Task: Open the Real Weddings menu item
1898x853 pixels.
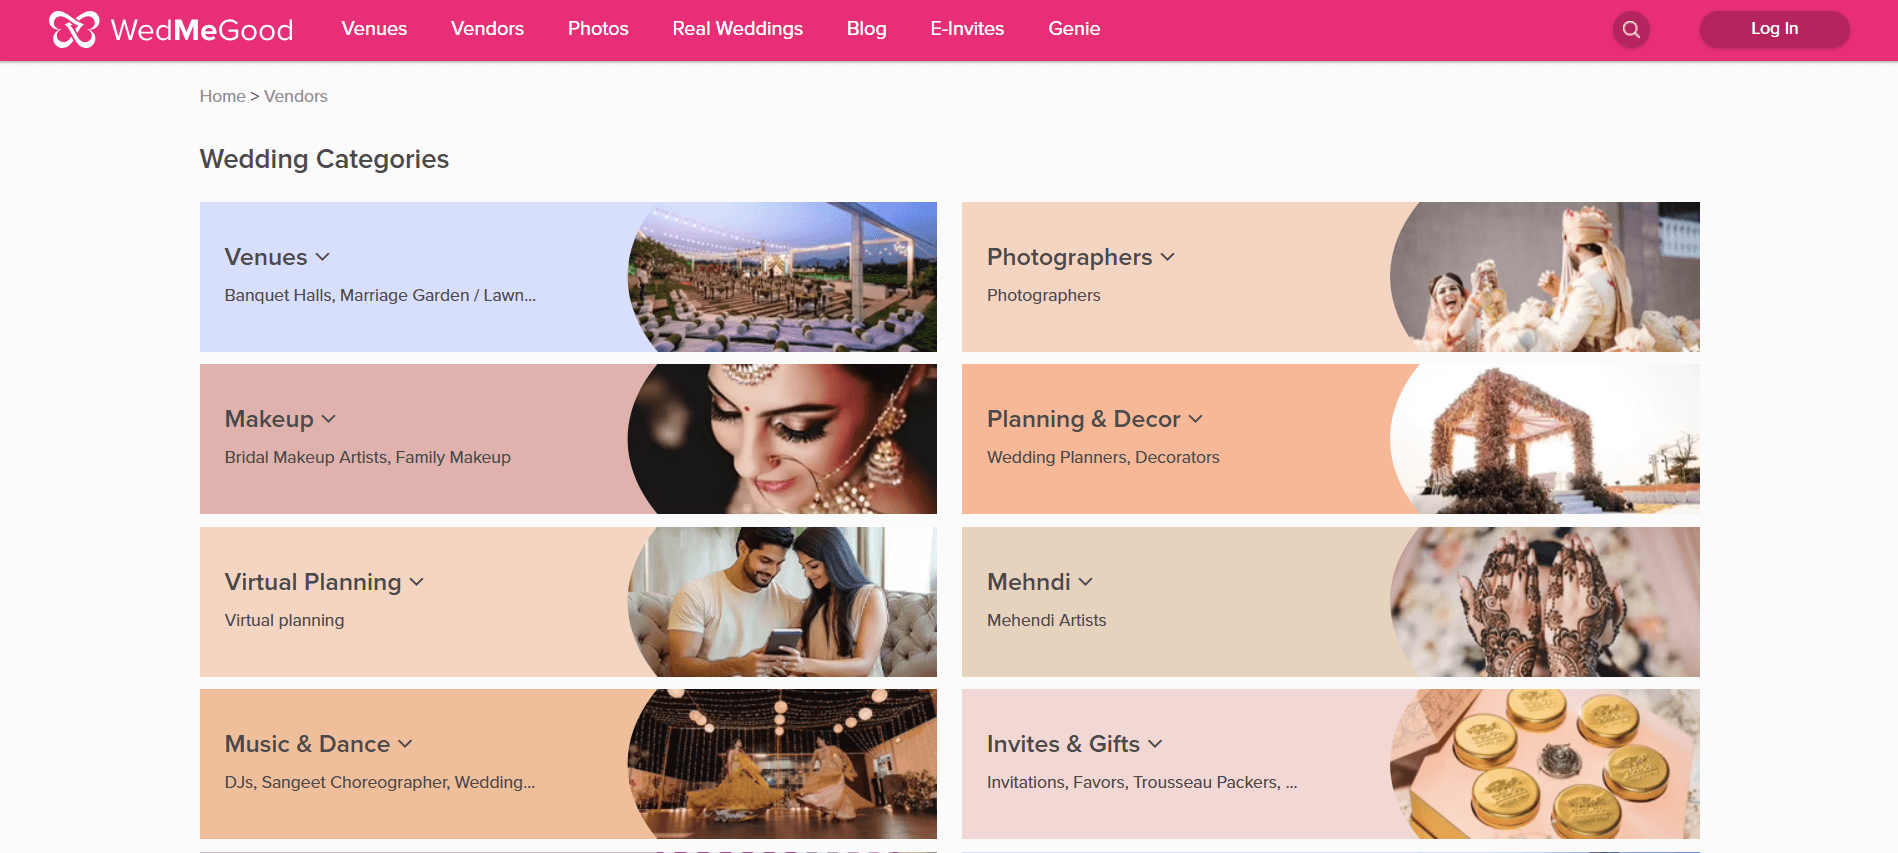Action: click(737, 29)
